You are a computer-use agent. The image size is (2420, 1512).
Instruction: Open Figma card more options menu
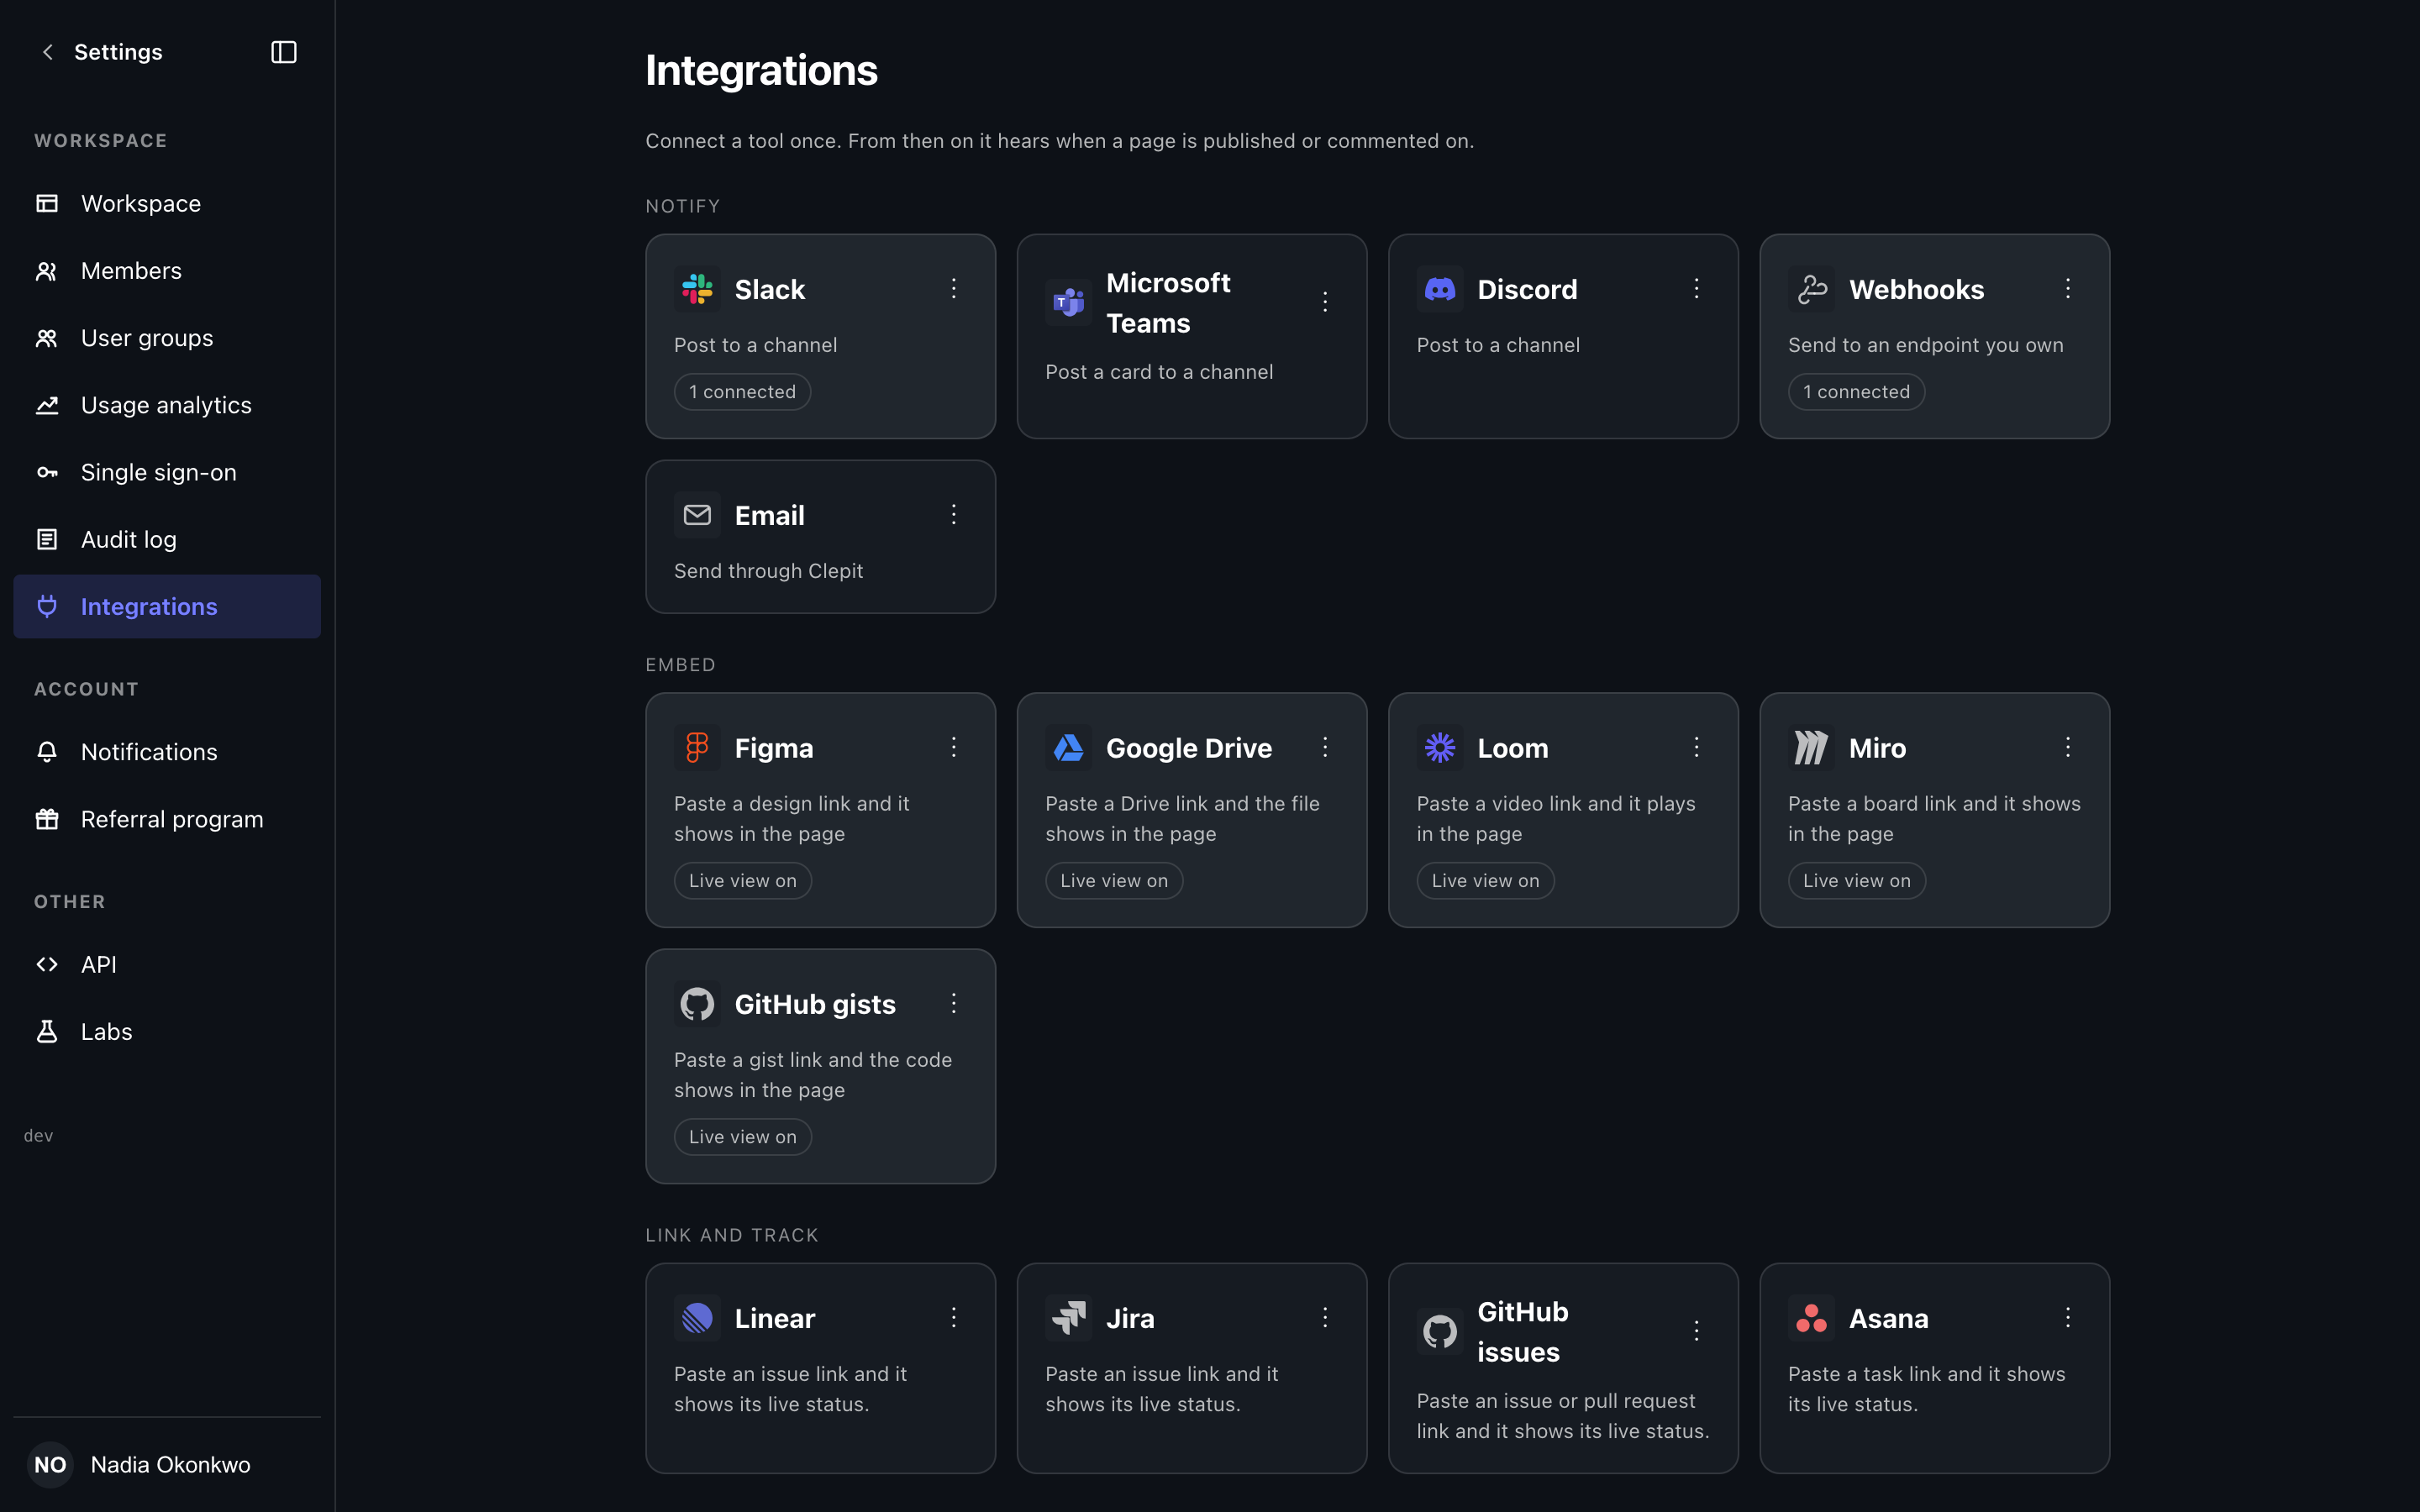point(954,747)
